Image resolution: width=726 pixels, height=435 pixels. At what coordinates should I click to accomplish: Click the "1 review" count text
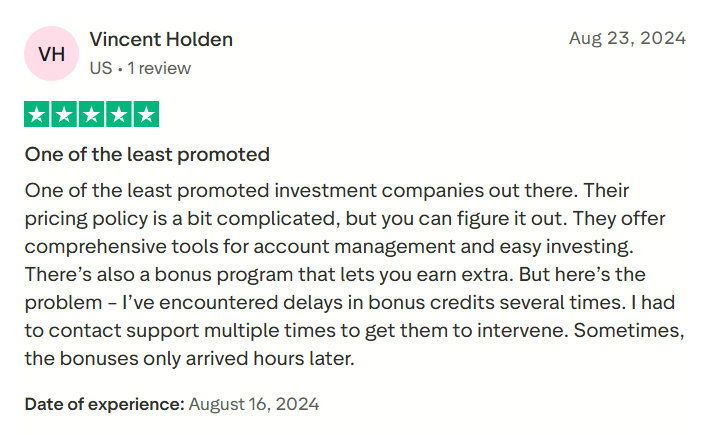[157, 68]
